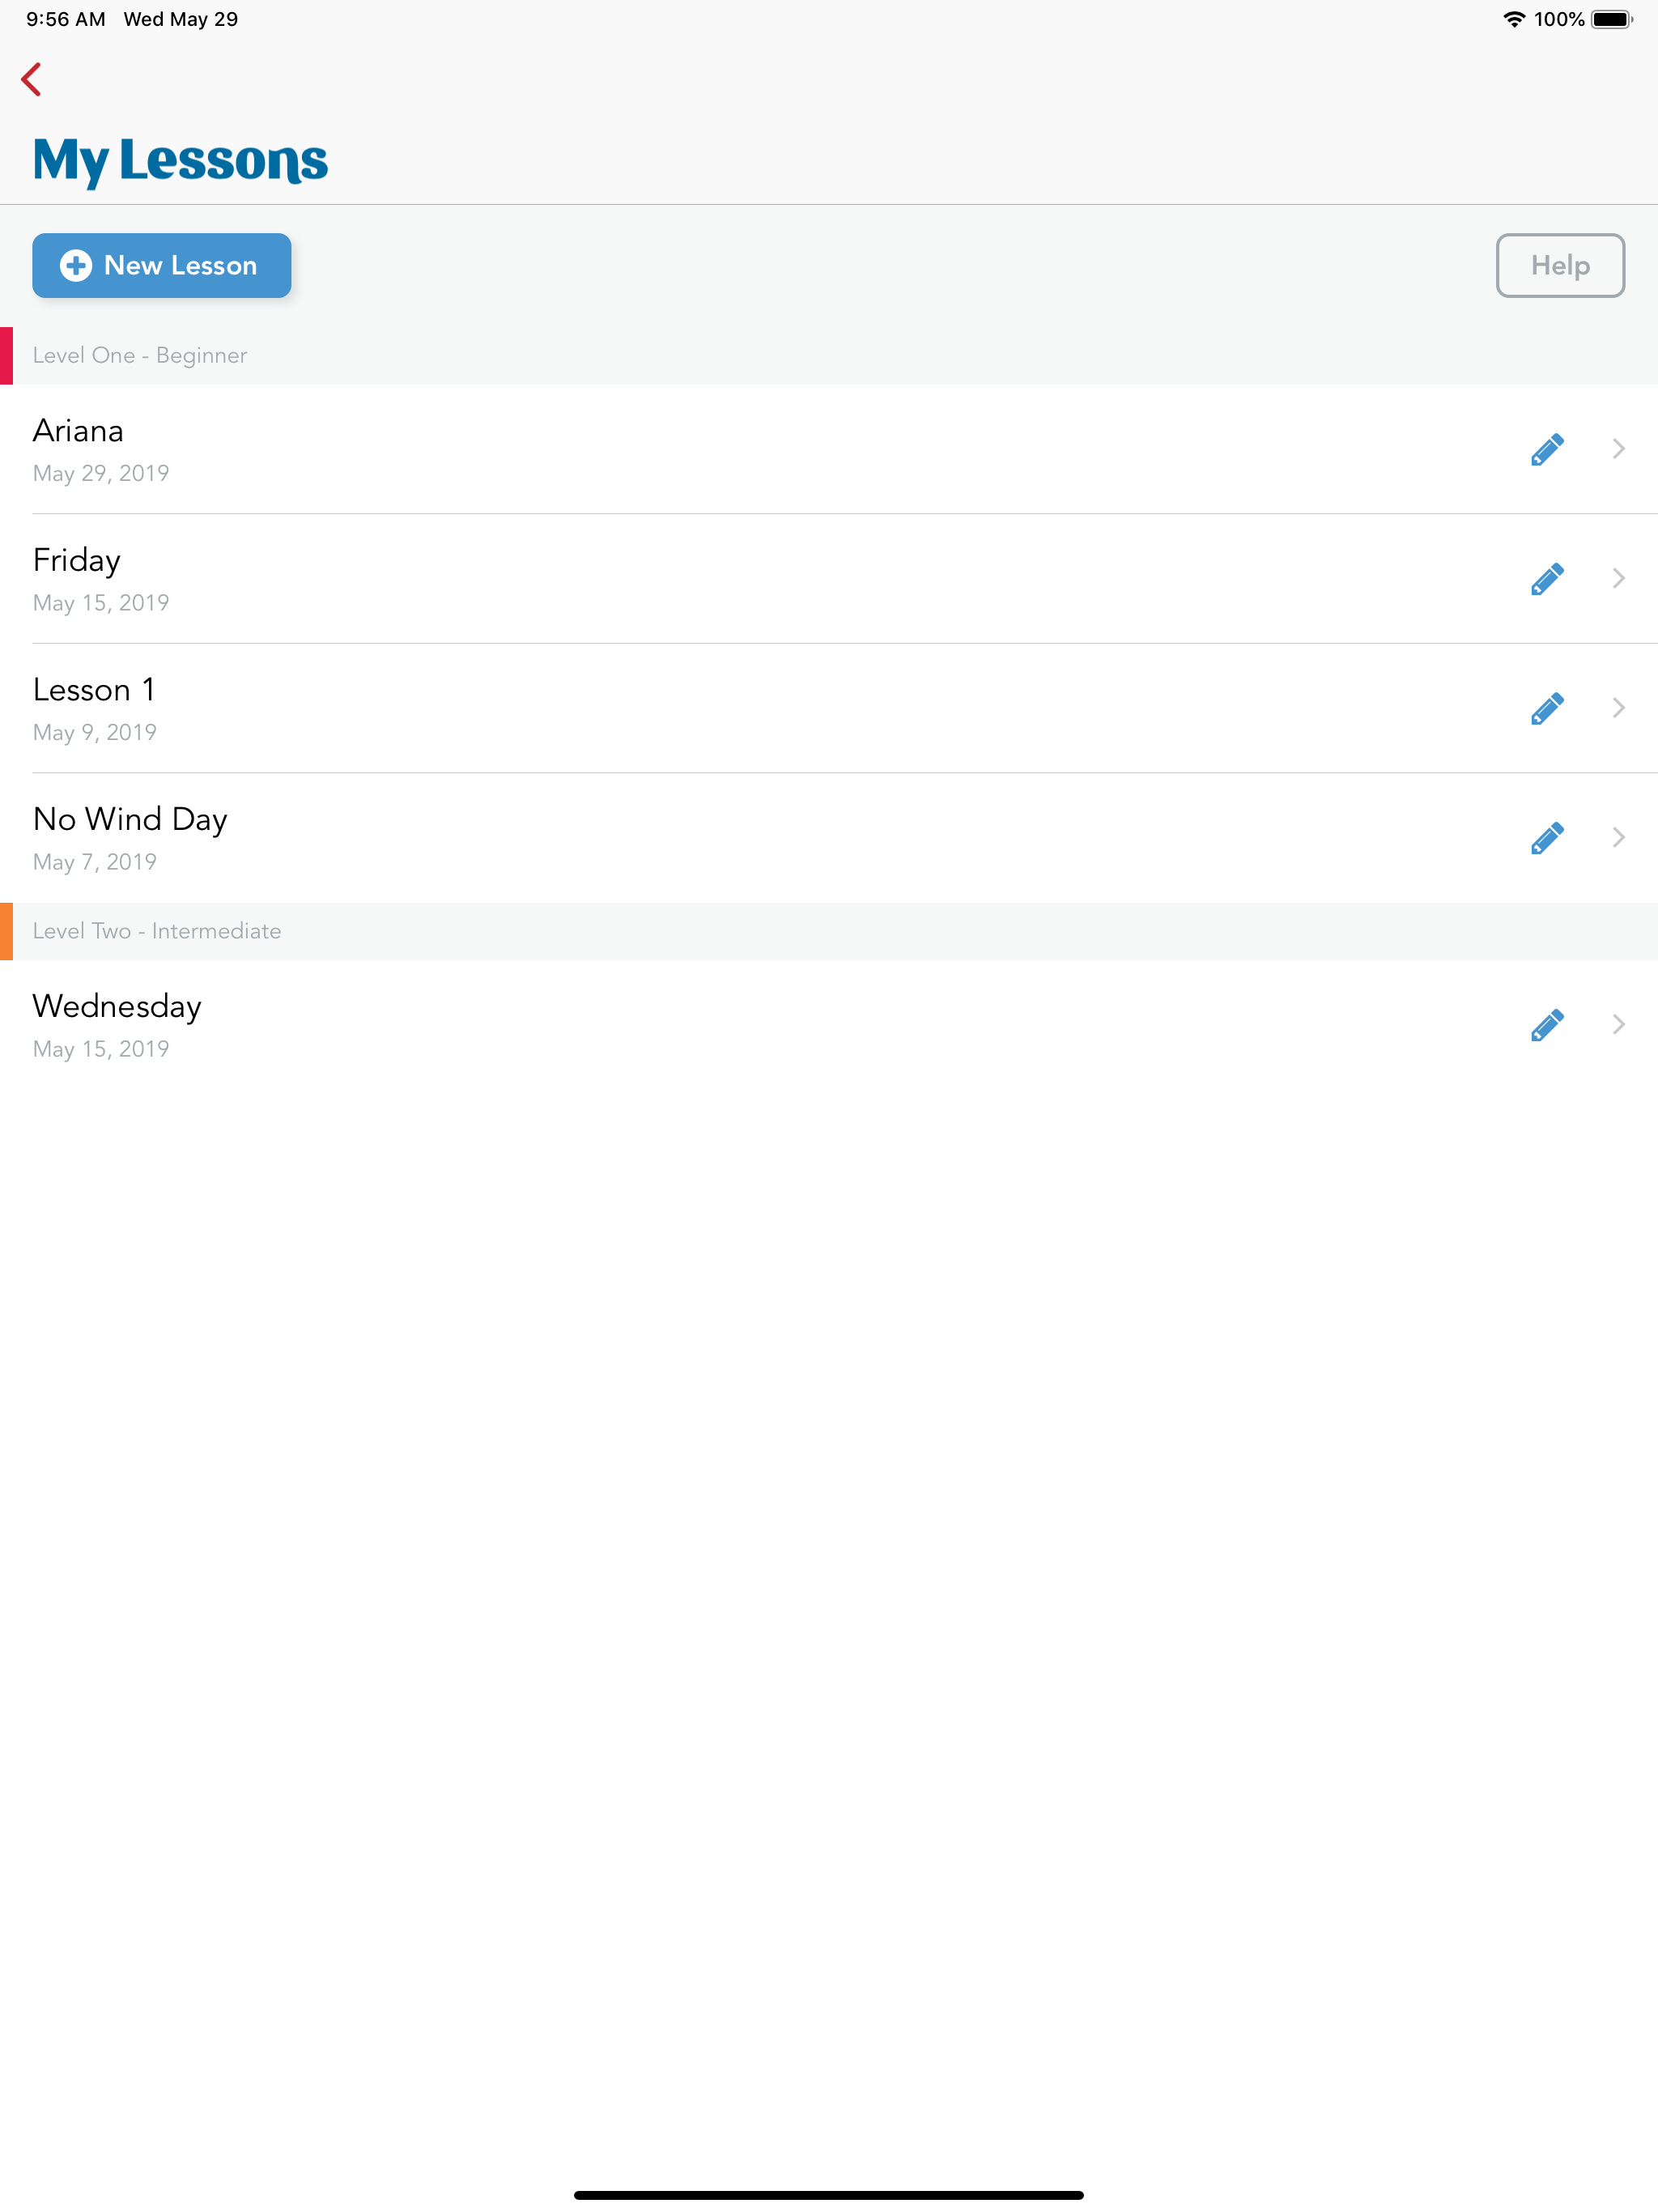Edit the Ariana lesson with pencil icon

coord(1547,449)
